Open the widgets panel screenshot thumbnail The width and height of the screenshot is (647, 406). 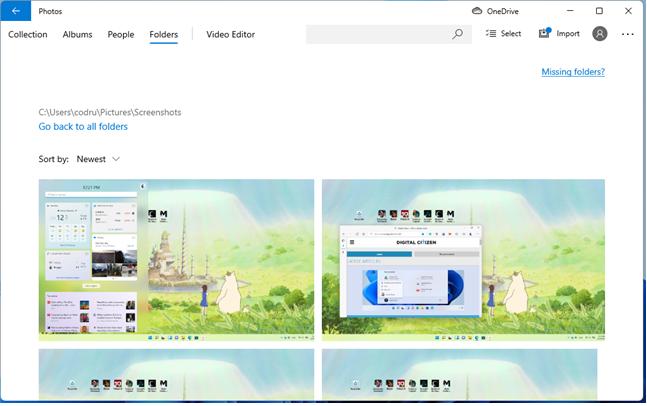(176, 260)
